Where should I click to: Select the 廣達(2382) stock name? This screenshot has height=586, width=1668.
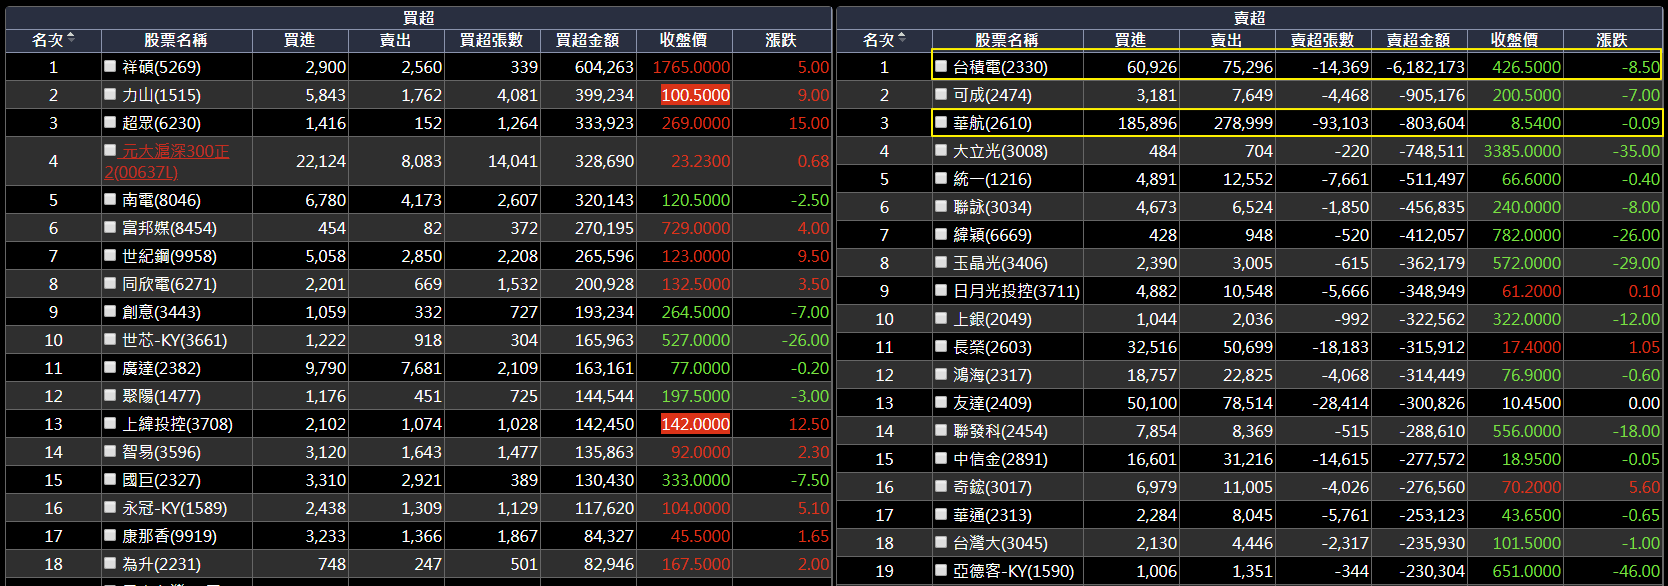pos(161,368)
